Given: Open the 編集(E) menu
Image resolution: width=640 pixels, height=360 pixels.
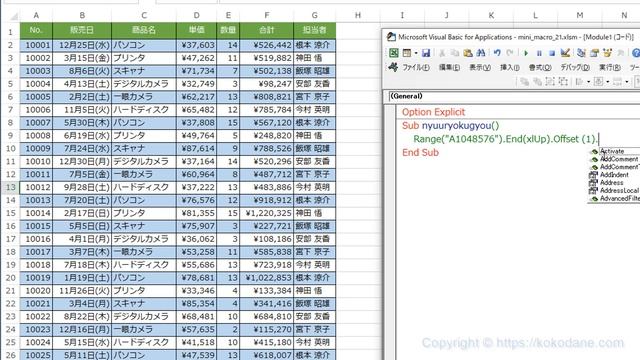Looking at the screenshot, I should pos(449,67).
